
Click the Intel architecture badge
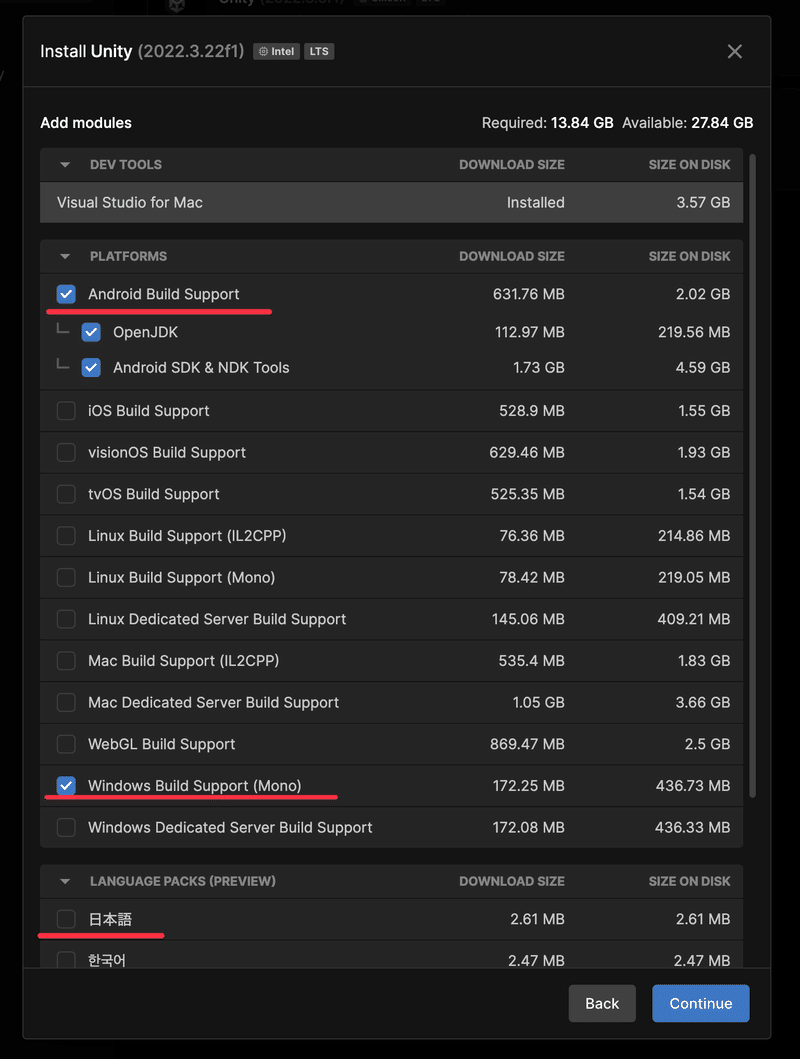[276, 51]
